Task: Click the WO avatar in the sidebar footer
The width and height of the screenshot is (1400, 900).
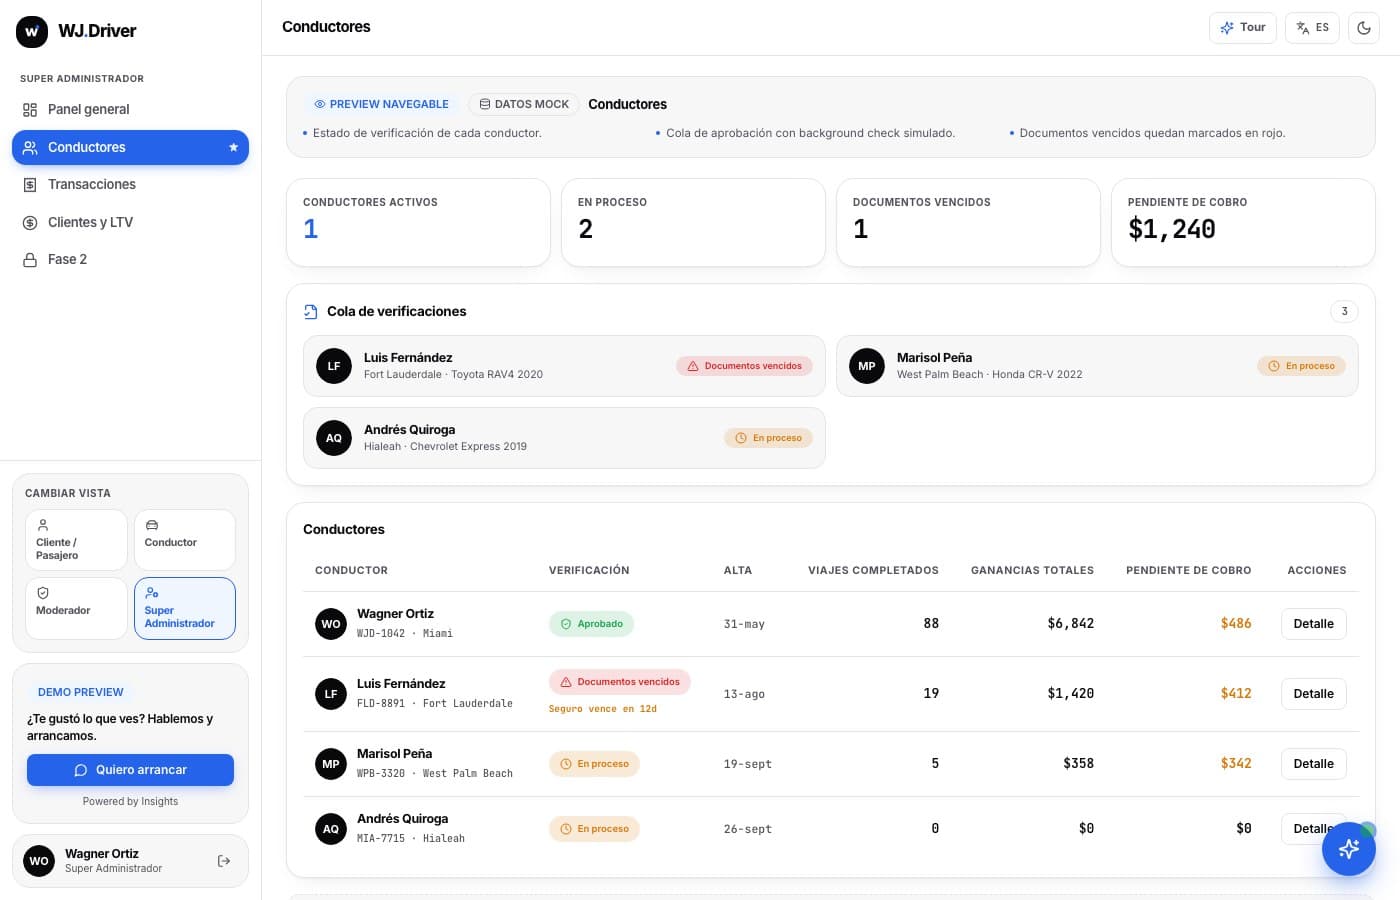Action: 39,861
